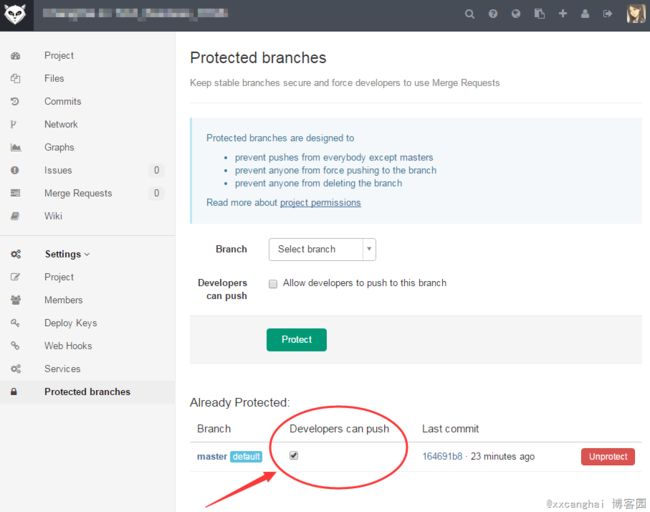Click the Already Protected heading
650x512 pixels.
[240, 403]
